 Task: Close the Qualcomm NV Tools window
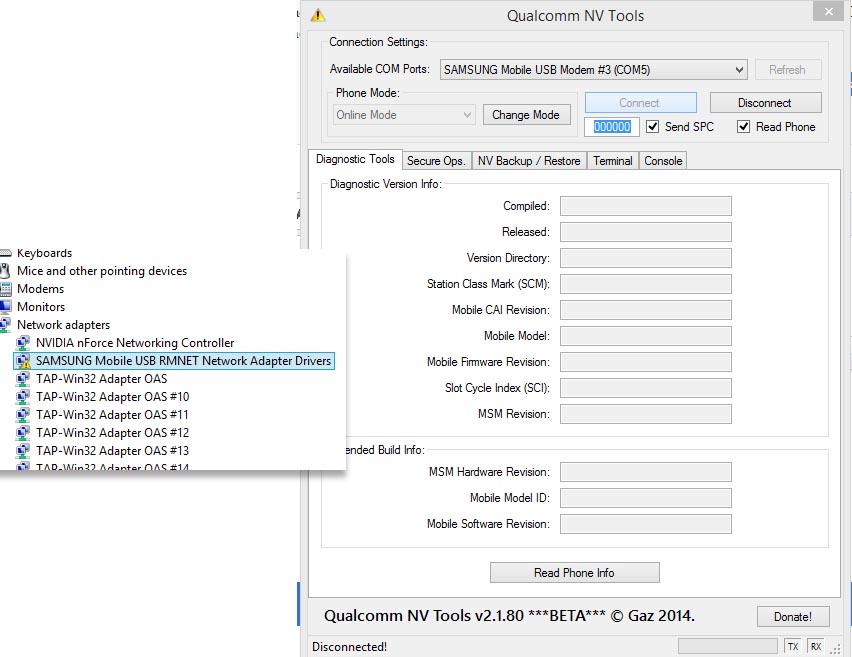coord(829,11)
